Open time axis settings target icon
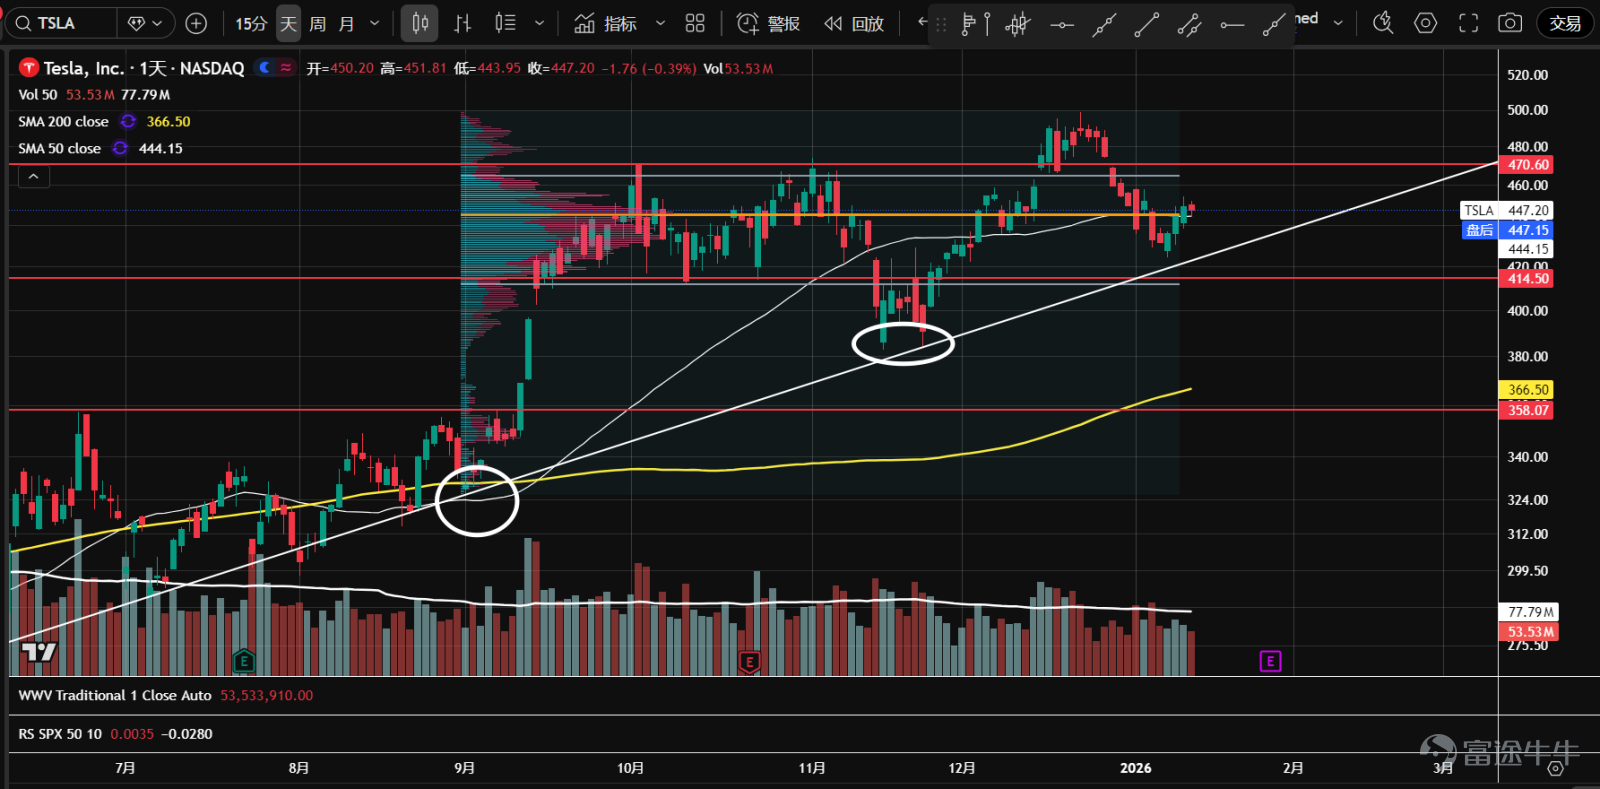 coord(1555,768)
